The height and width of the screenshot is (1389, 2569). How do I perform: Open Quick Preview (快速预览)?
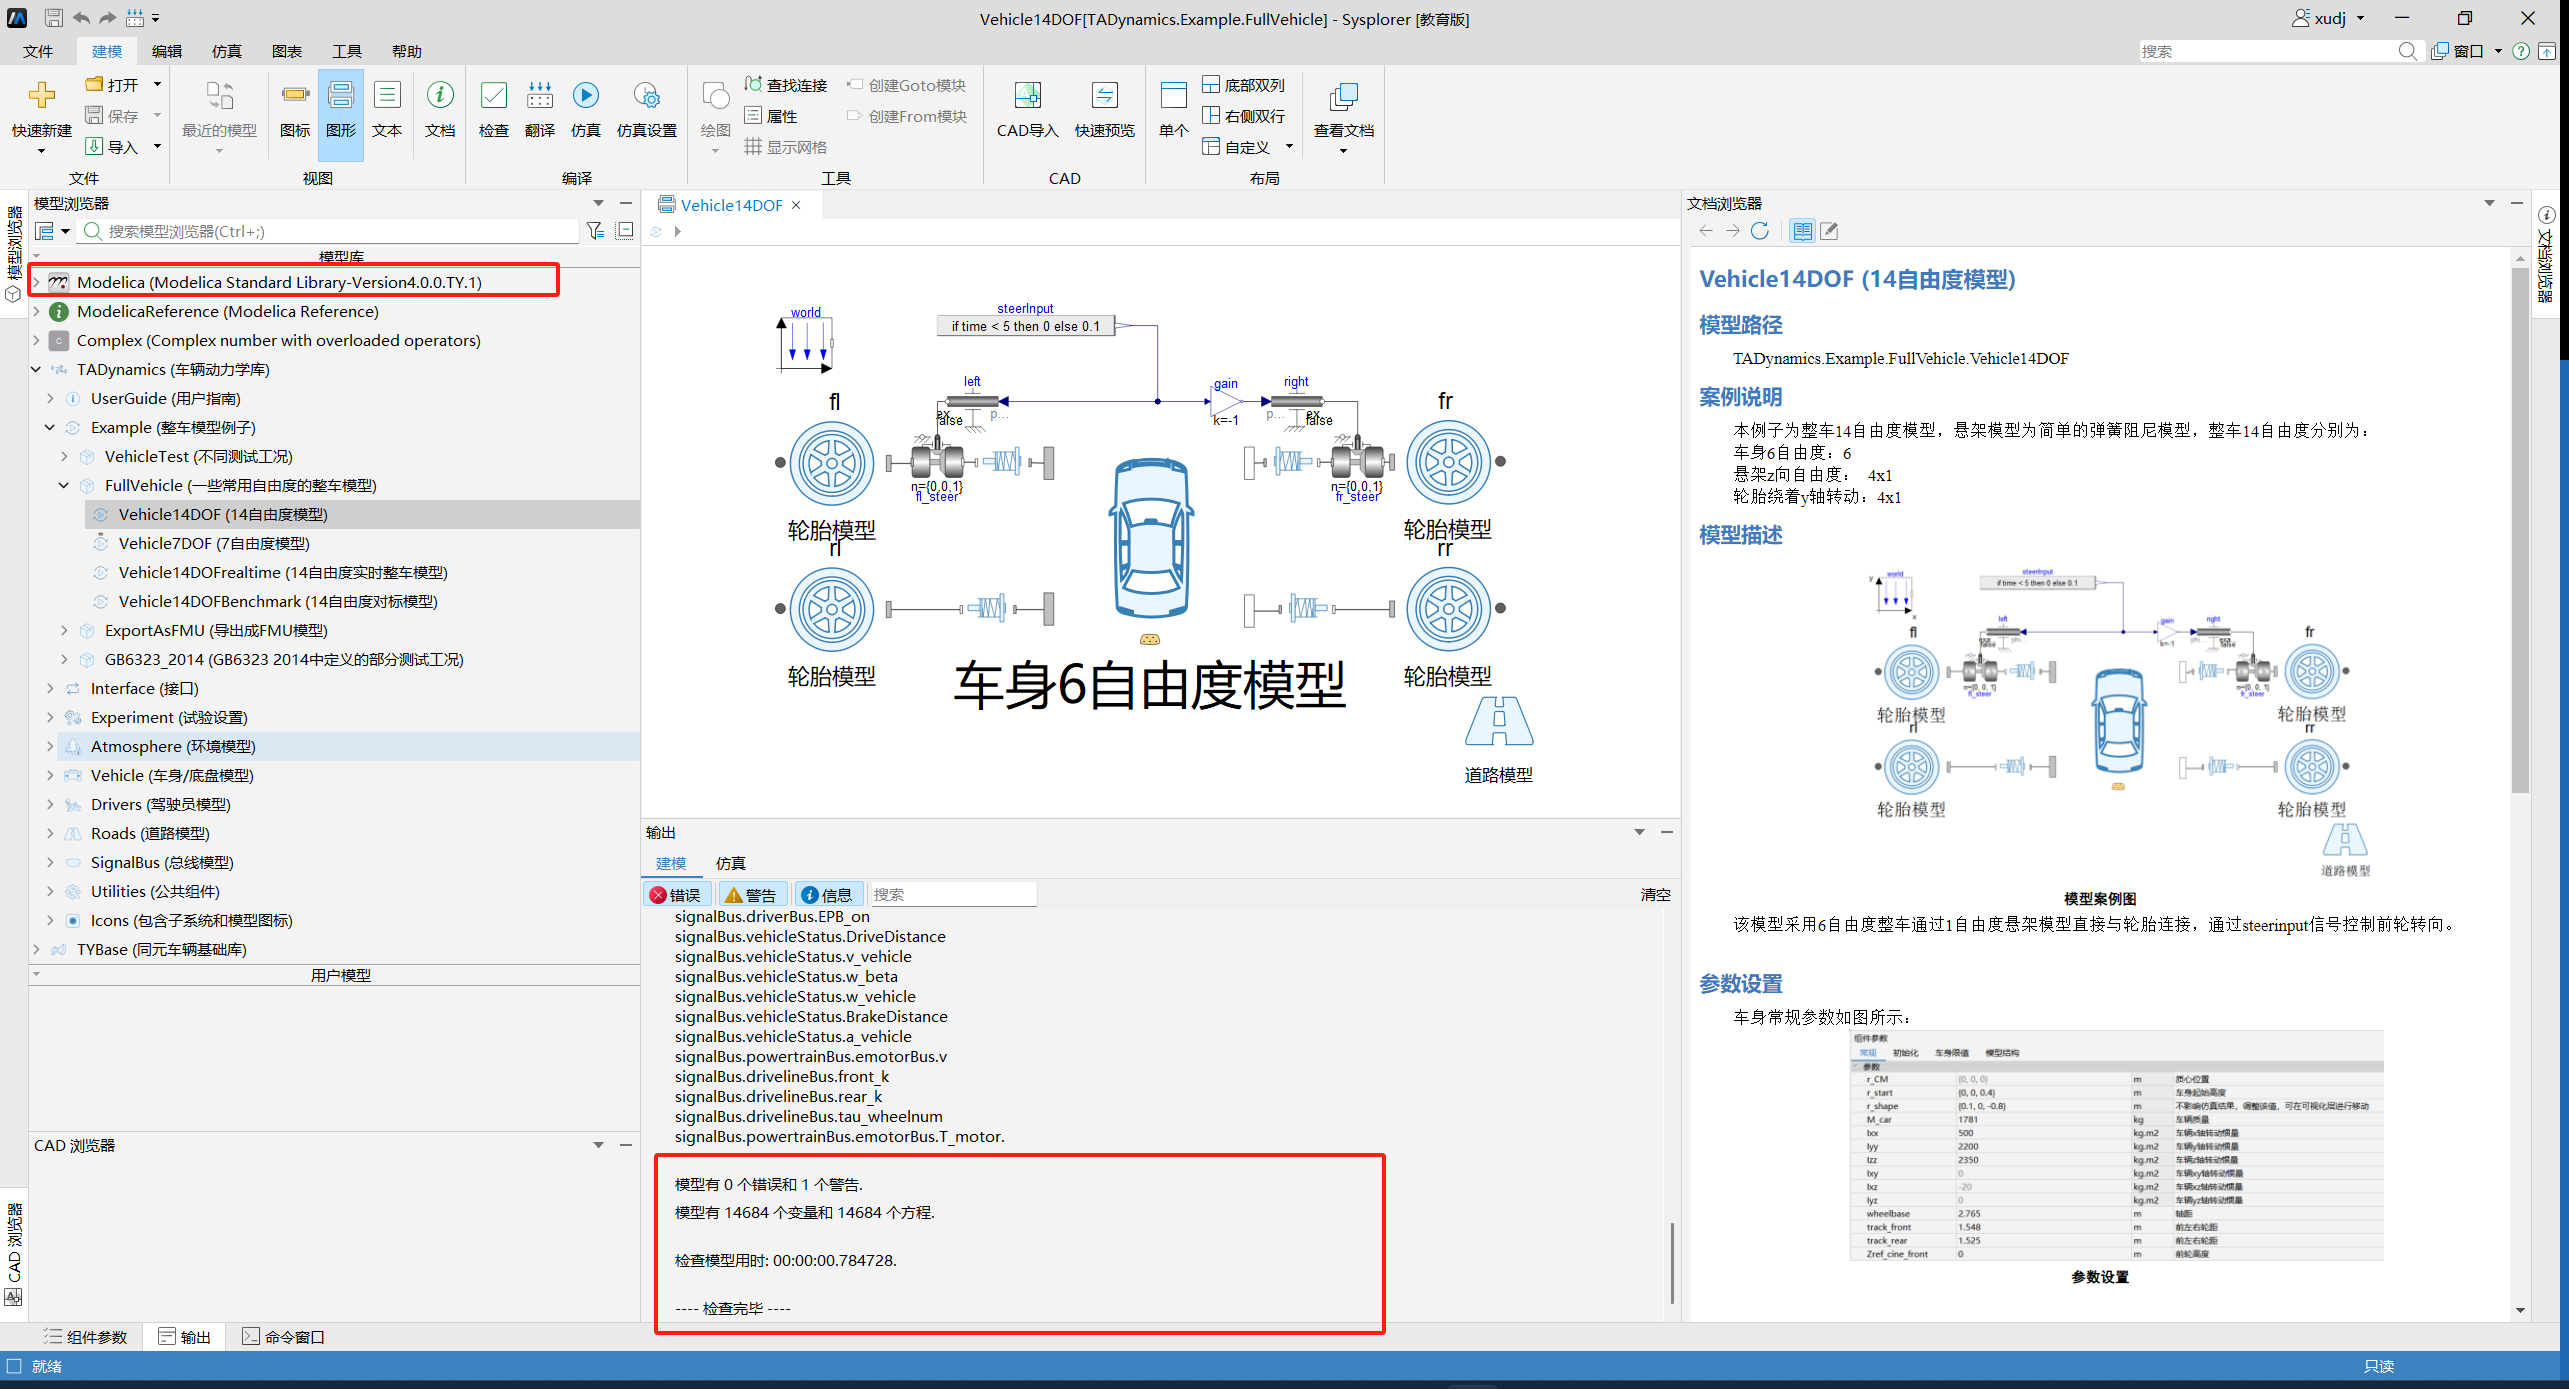(x=1105, y=111)
